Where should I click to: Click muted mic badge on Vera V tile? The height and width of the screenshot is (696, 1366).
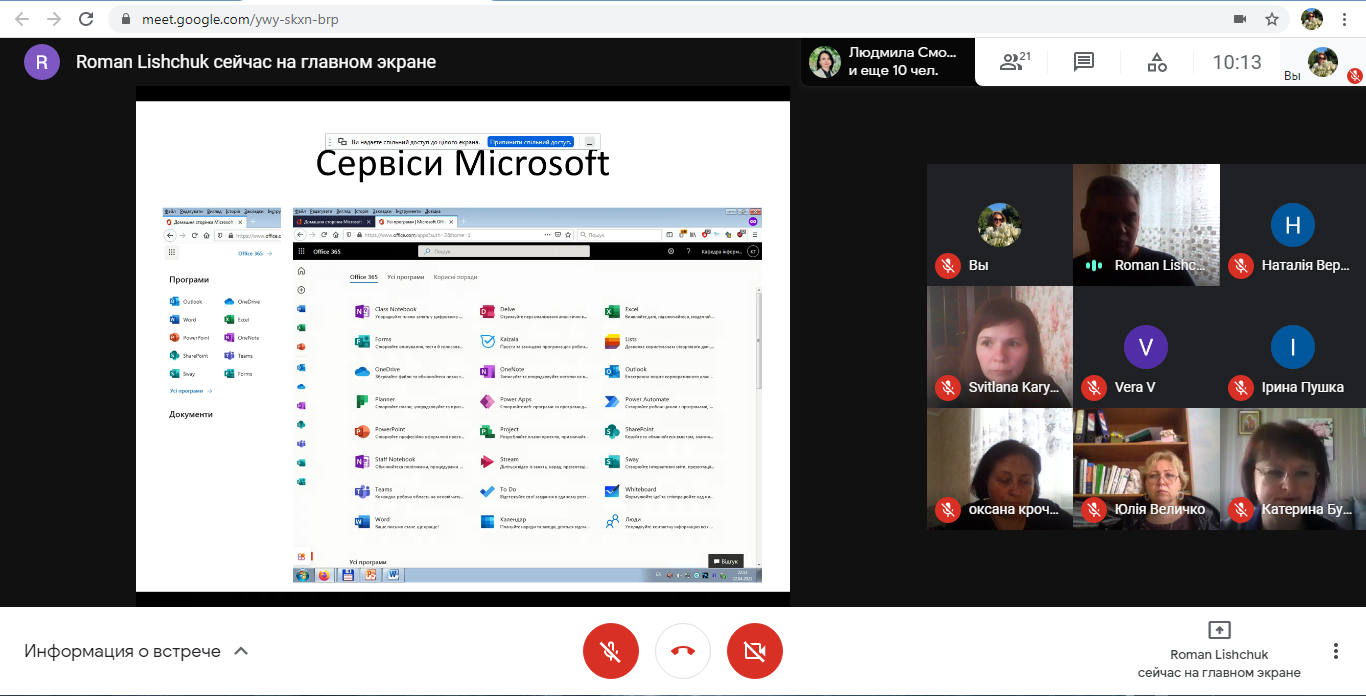1094,387
